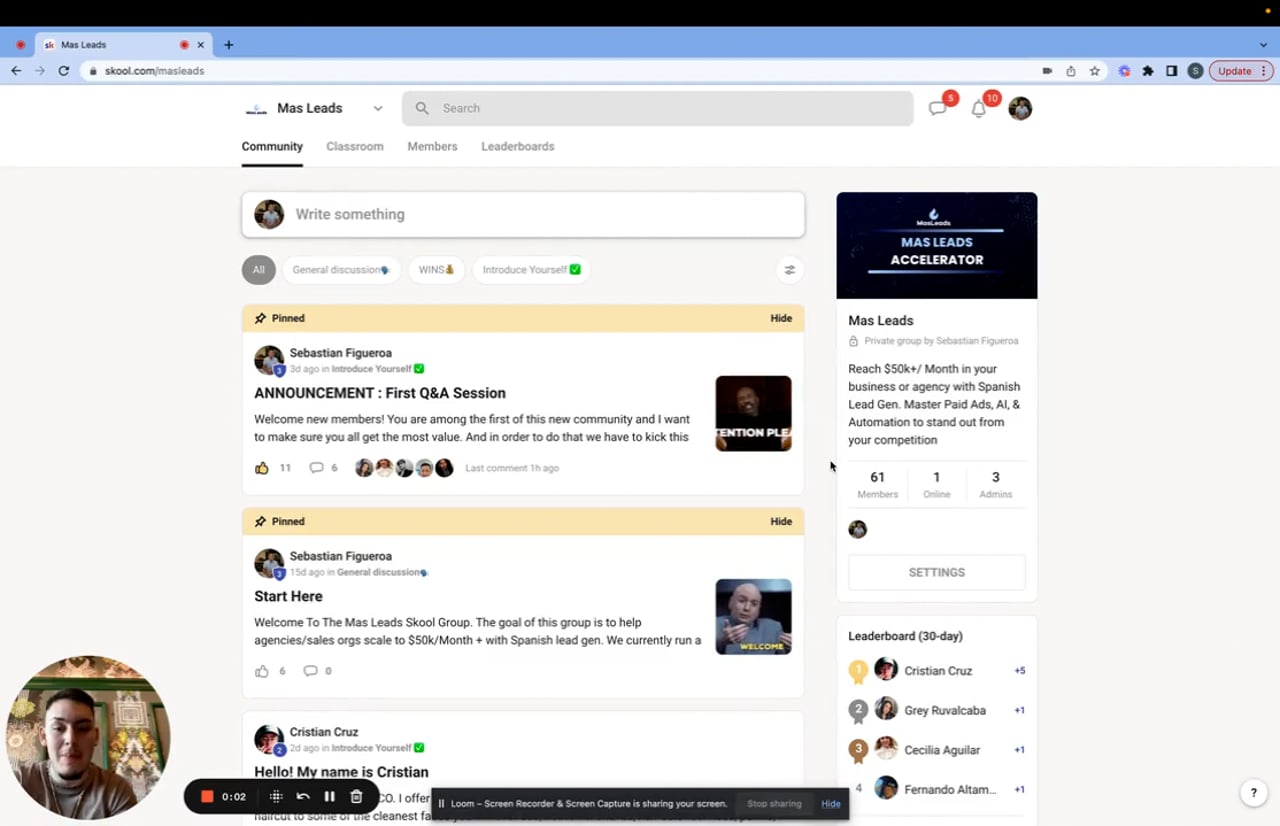1280x826 pixels.
Task: Hide the pinned Q&A announcement post
Action: pos(781,318)
